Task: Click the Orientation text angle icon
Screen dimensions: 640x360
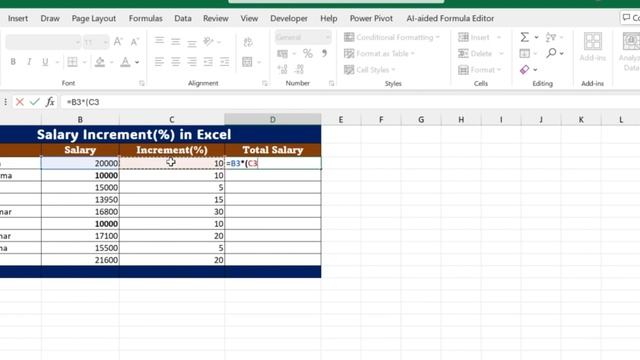Action: pyautogui.click(x=209, y=41)
